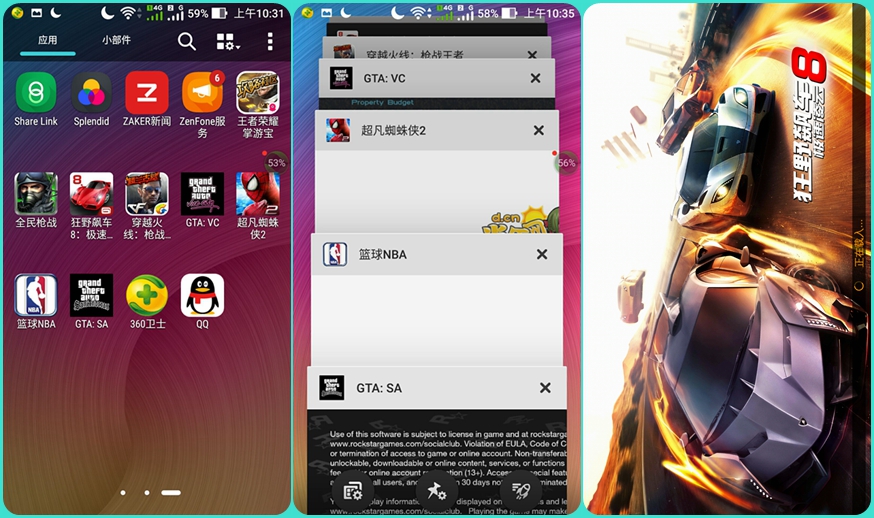The width and height of the screenshot is (874, 518).
Task: Tap the NBA logo in card header
Action: pyautogui.click(x=335, y=254)
